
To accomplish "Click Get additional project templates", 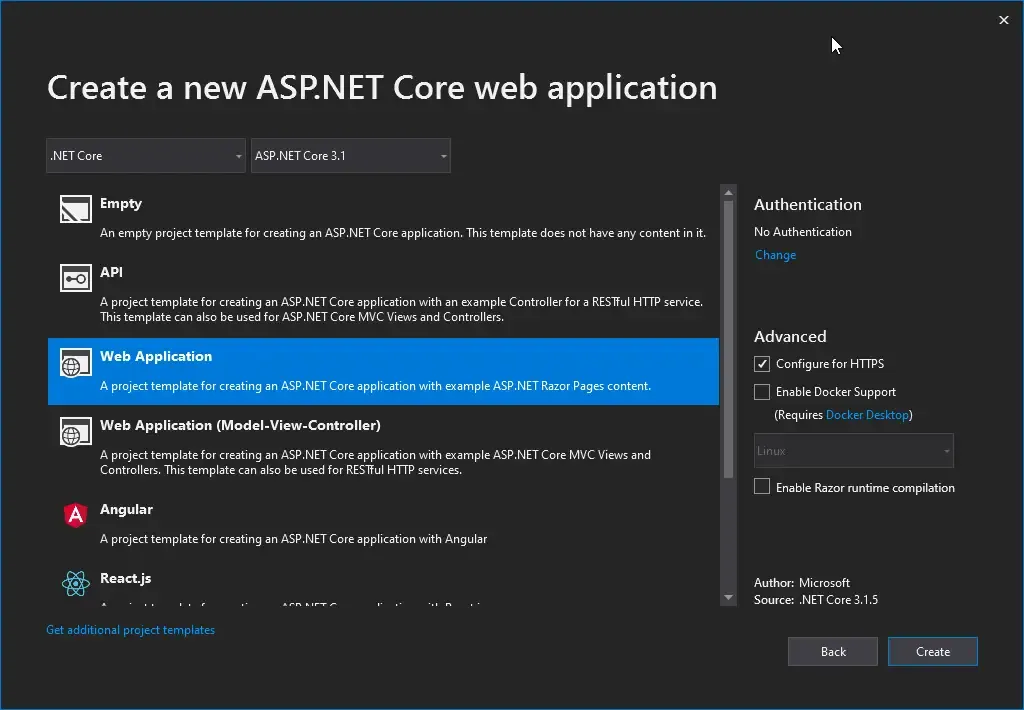I will [130, 629].
